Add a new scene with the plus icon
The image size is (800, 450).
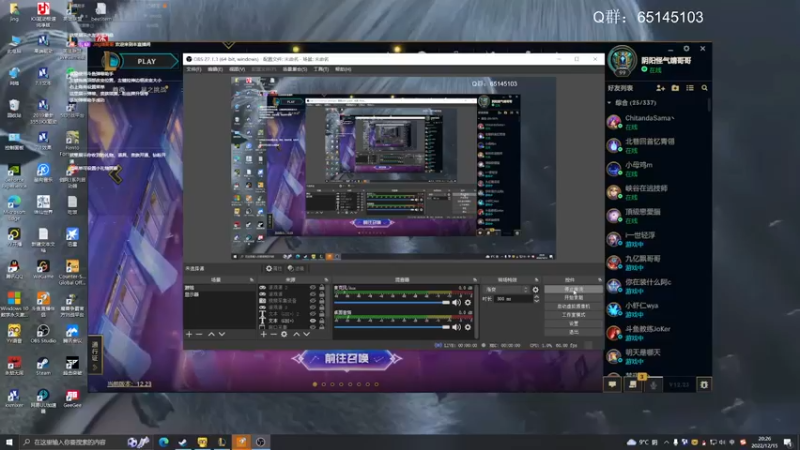[x=189, y=334]
